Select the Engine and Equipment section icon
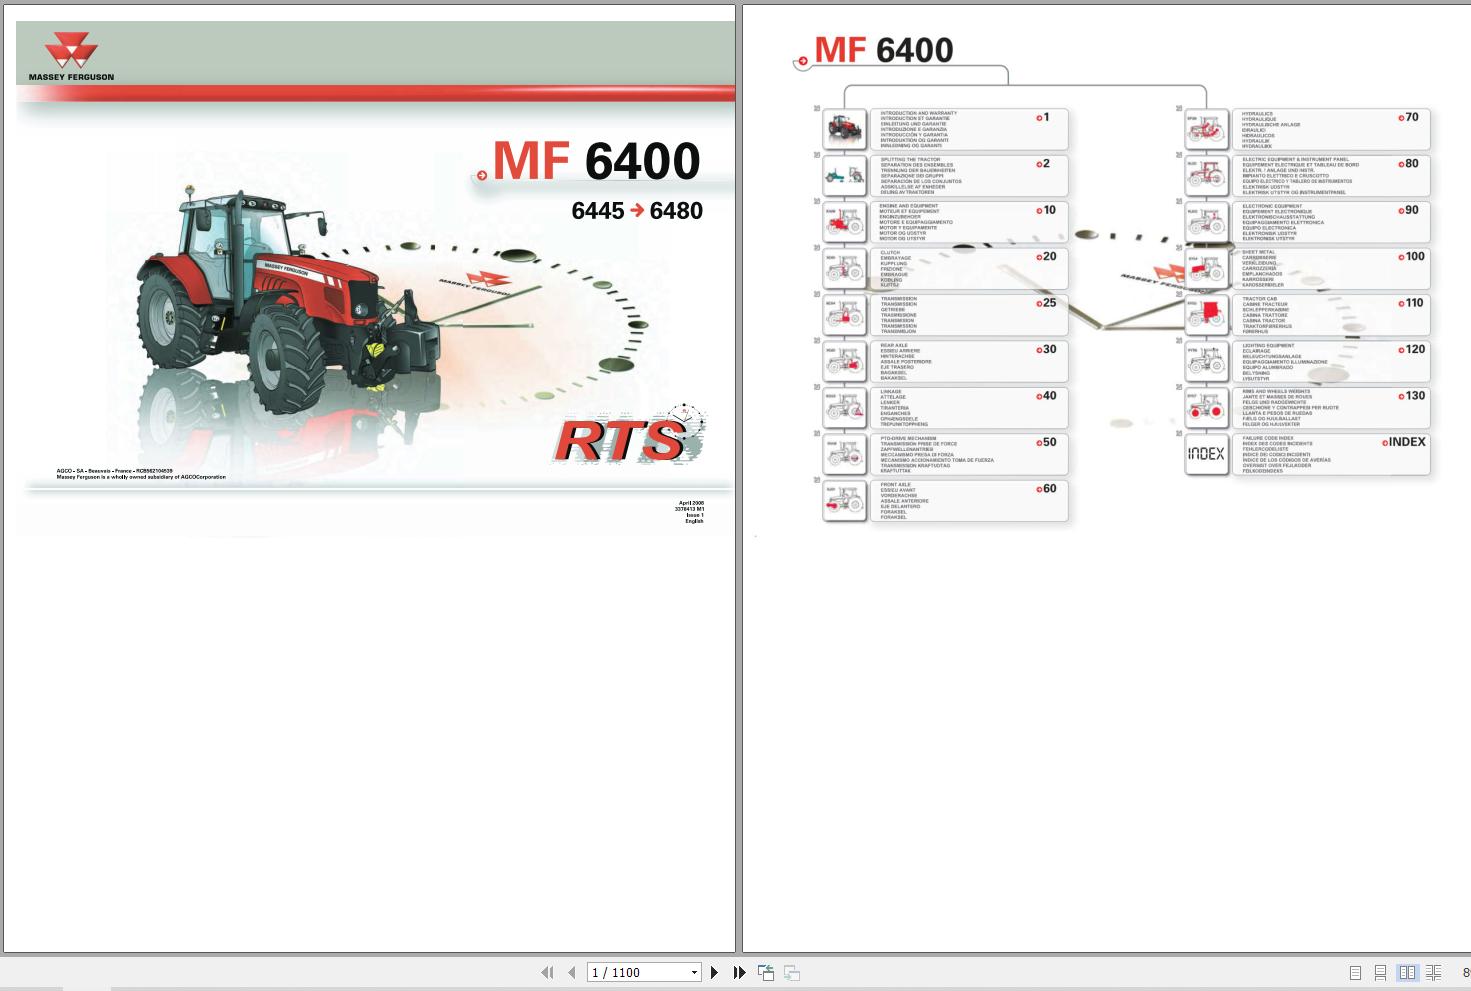 845,222
